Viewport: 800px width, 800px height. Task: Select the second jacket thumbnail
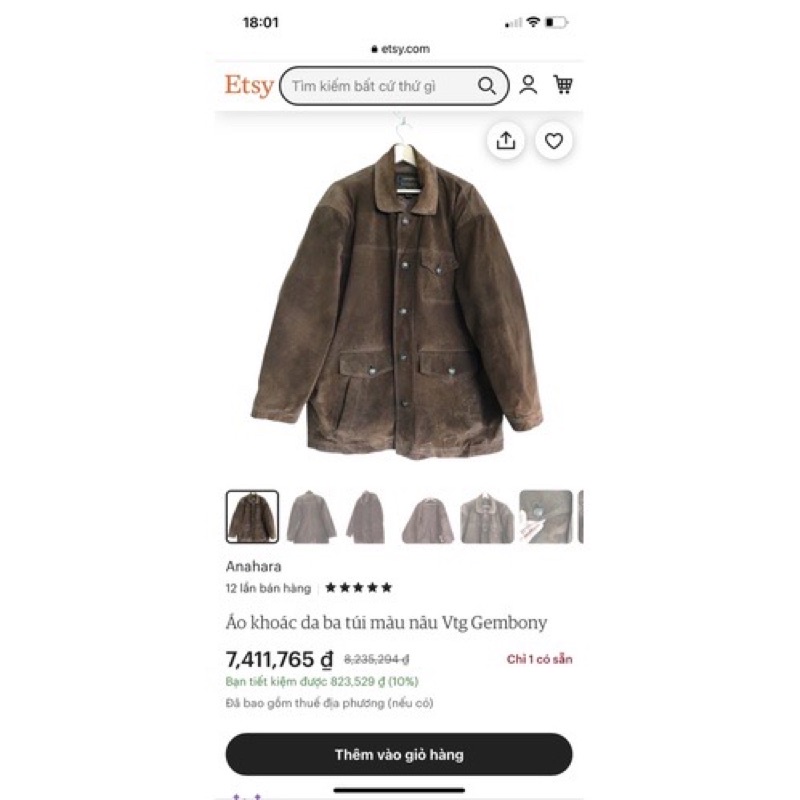tap(311, 517)
